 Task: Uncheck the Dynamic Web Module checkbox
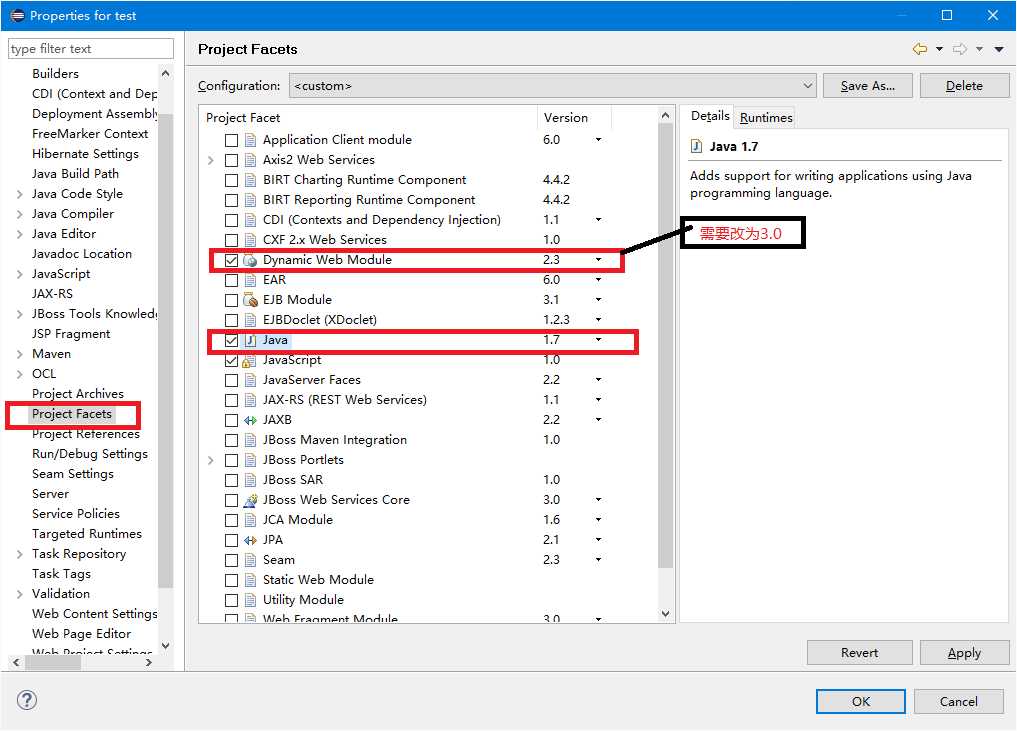[231, 260]
